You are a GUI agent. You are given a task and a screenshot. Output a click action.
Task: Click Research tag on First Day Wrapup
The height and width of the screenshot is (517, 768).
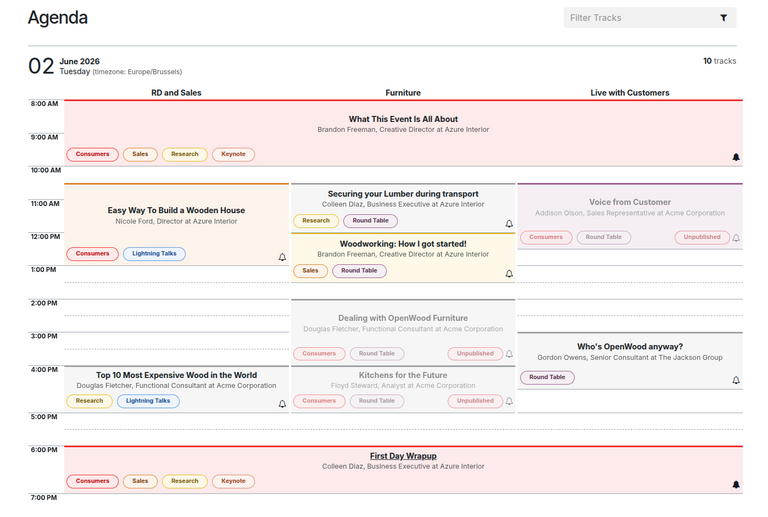pos(185,481)
